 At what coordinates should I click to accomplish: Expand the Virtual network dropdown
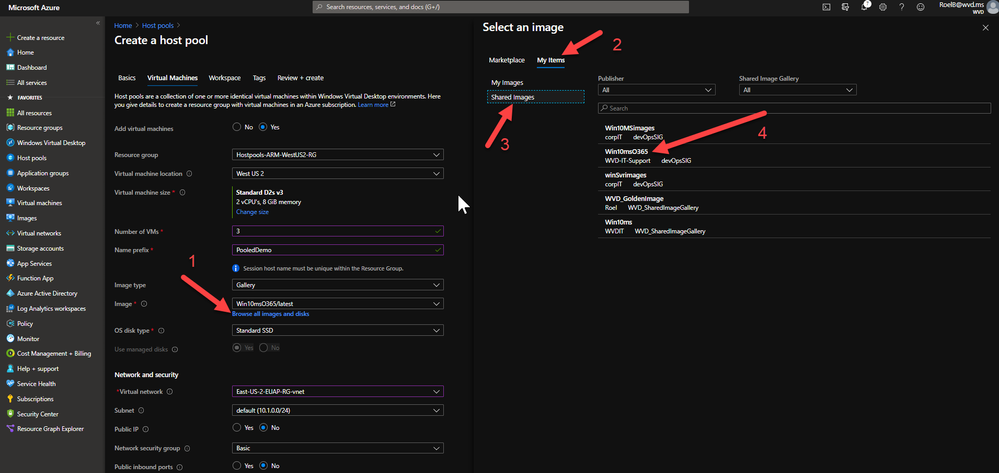coord(338,391)
